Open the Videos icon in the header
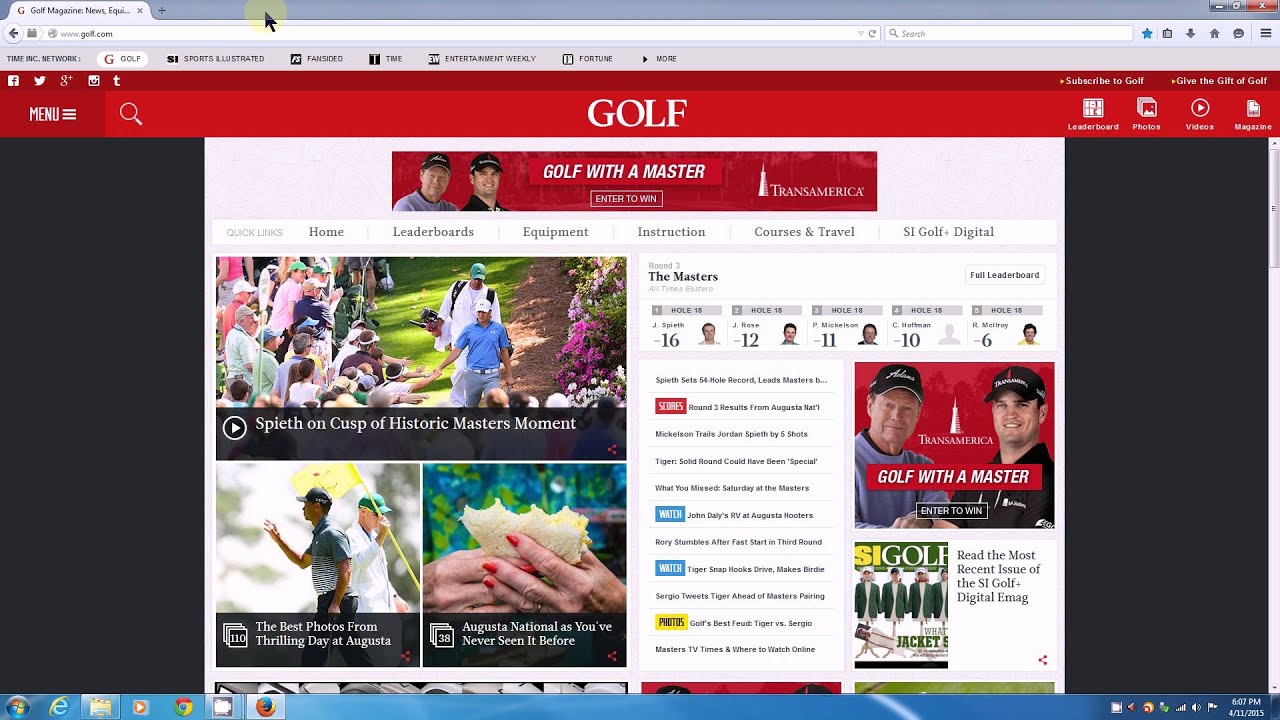This screenshot has width=1280, height=720. click(1200, 114)
